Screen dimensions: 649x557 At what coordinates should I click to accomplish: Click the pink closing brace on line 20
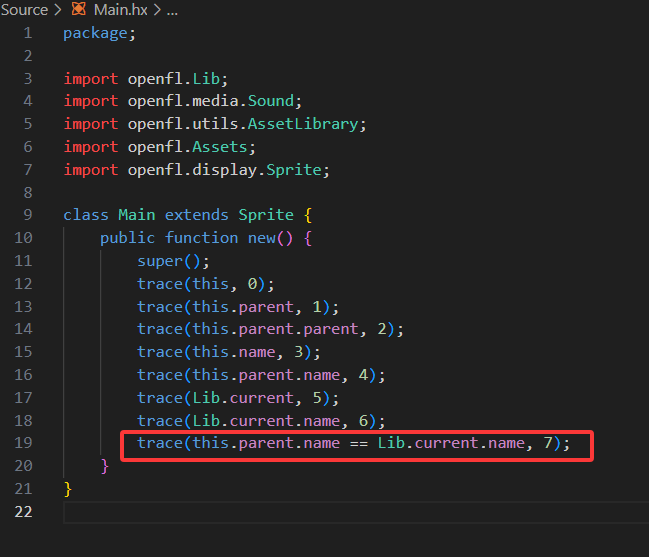pos(105,466)
